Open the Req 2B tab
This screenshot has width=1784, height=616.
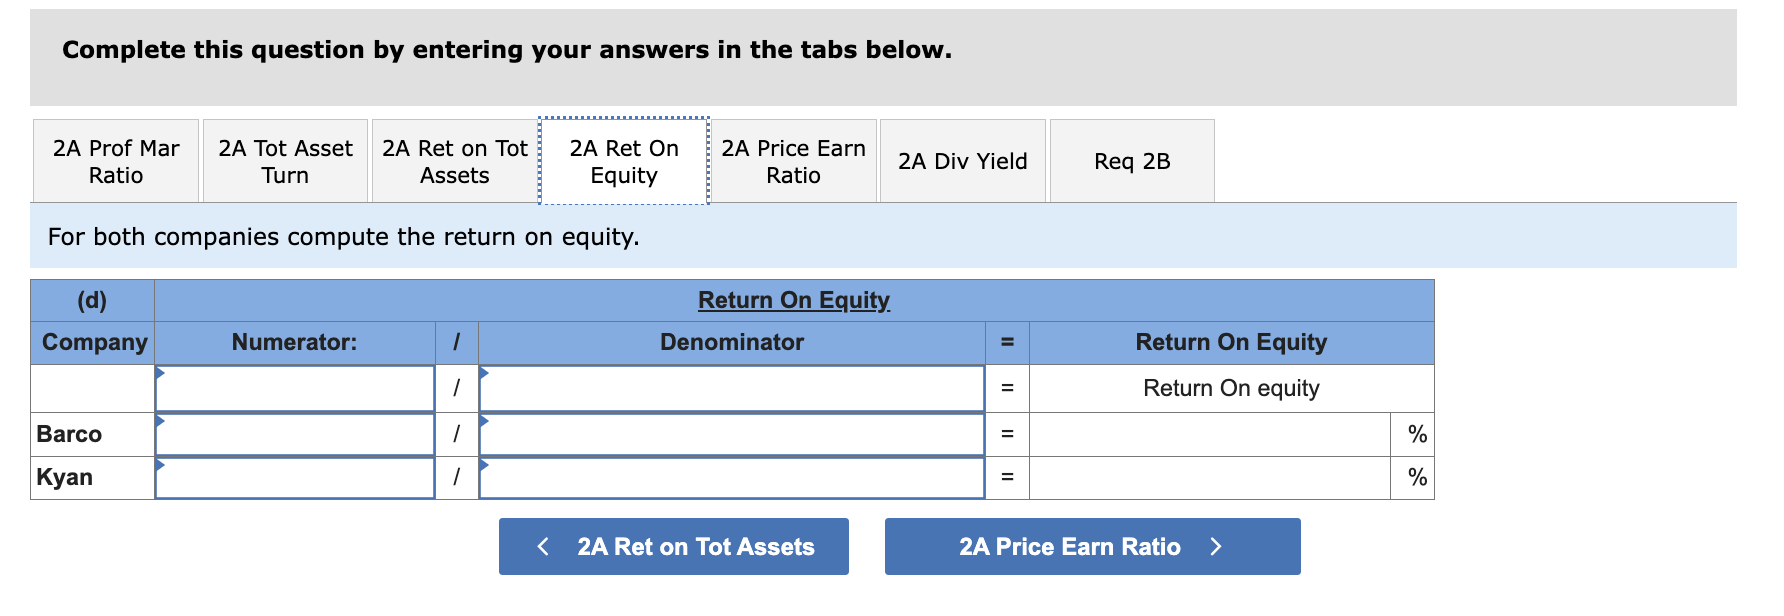pyautogui.click(x=1131, y=160)
